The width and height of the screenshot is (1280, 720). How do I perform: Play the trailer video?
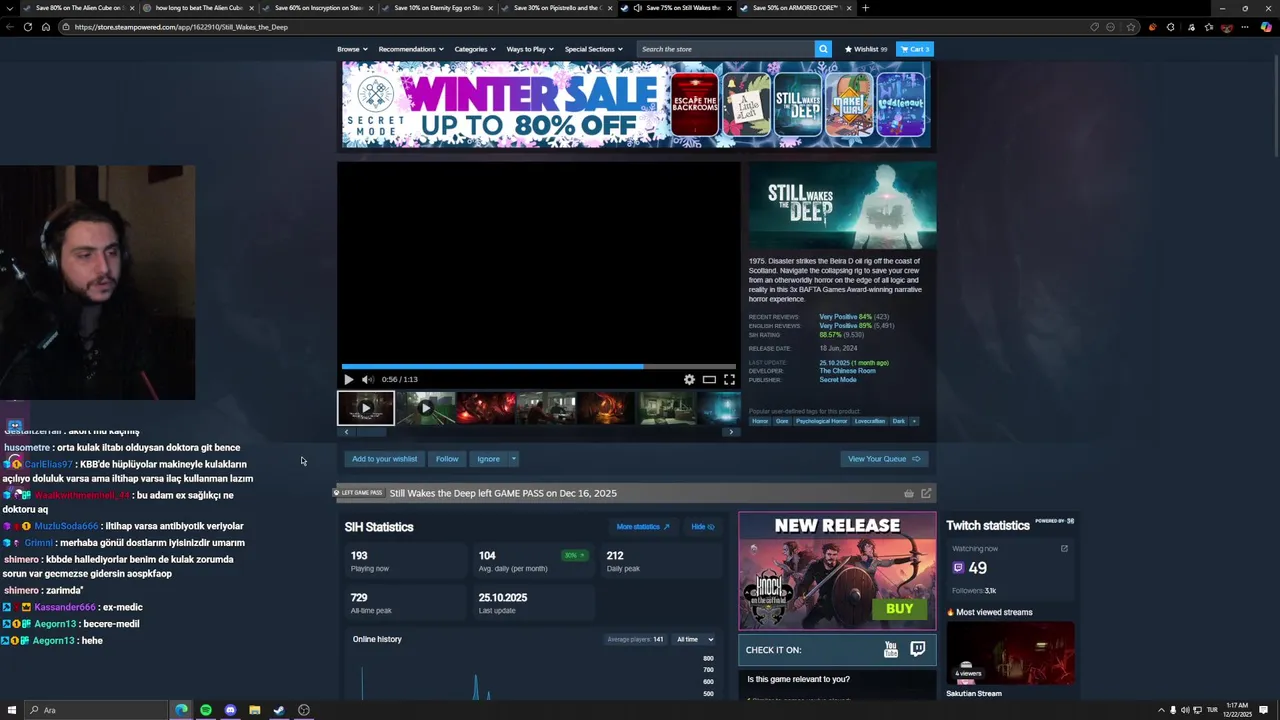[x=348, y=379]
